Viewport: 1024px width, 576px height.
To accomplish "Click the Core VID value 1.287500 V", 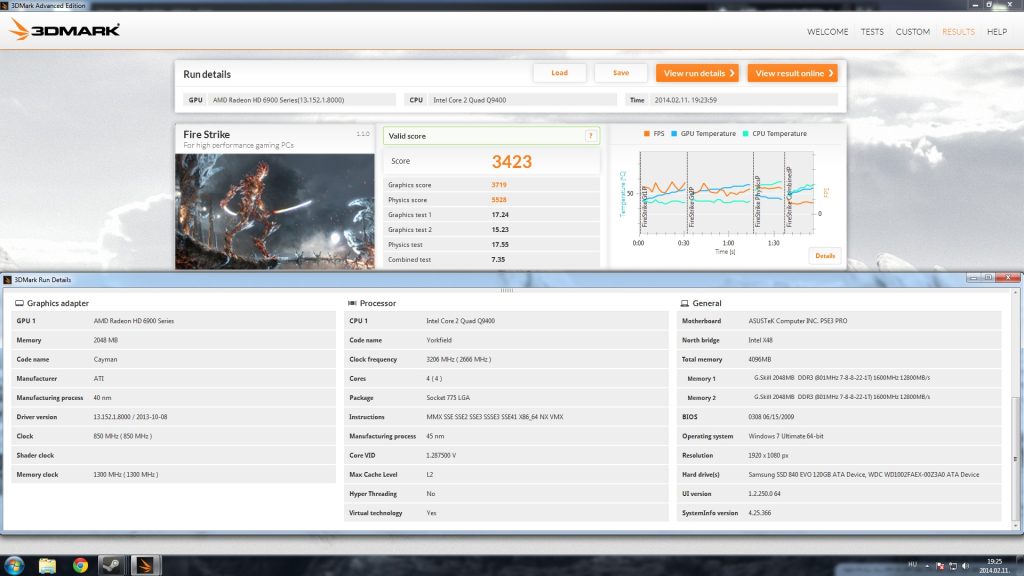I will pyautogui.click(x=441, y=455).
